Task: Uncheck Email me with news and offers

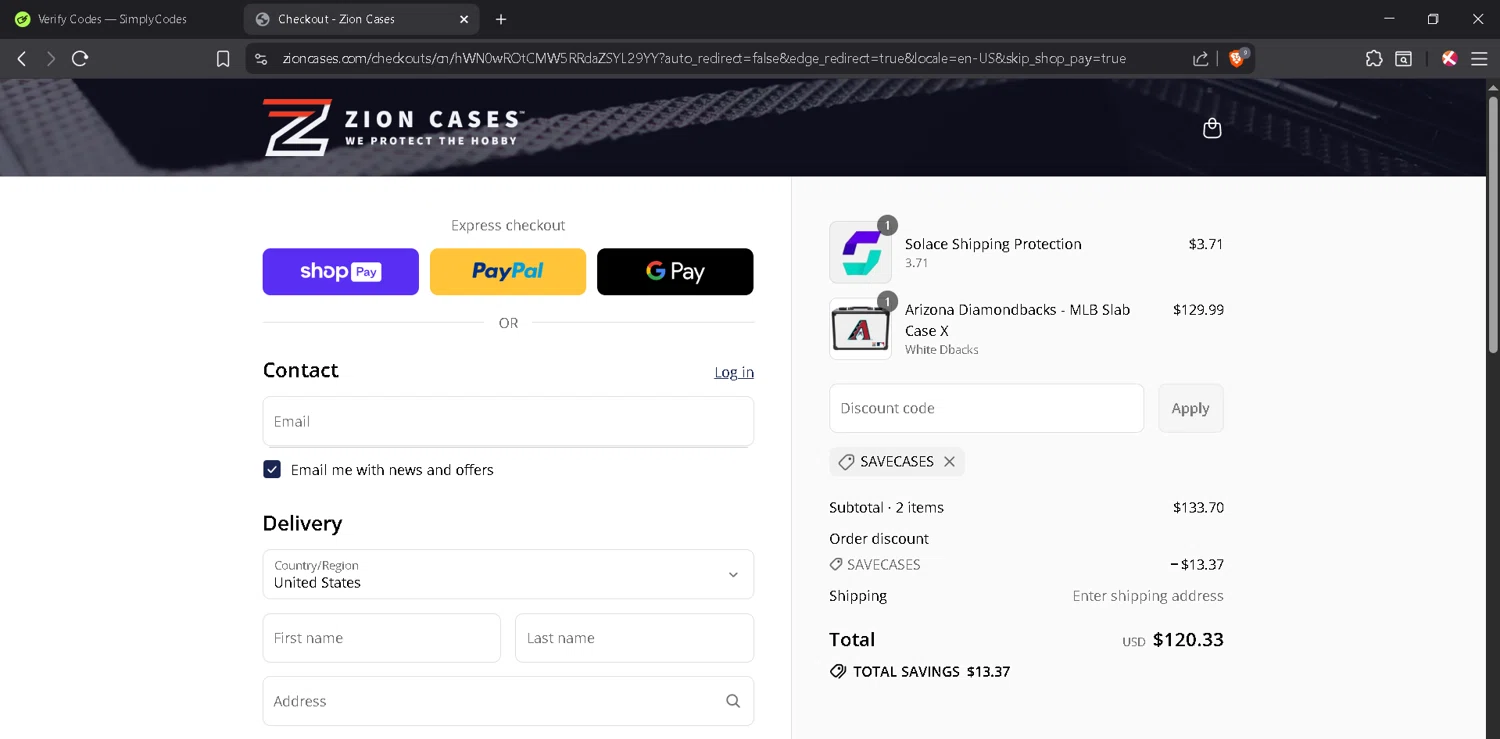Action: click(x=272, y=469)
